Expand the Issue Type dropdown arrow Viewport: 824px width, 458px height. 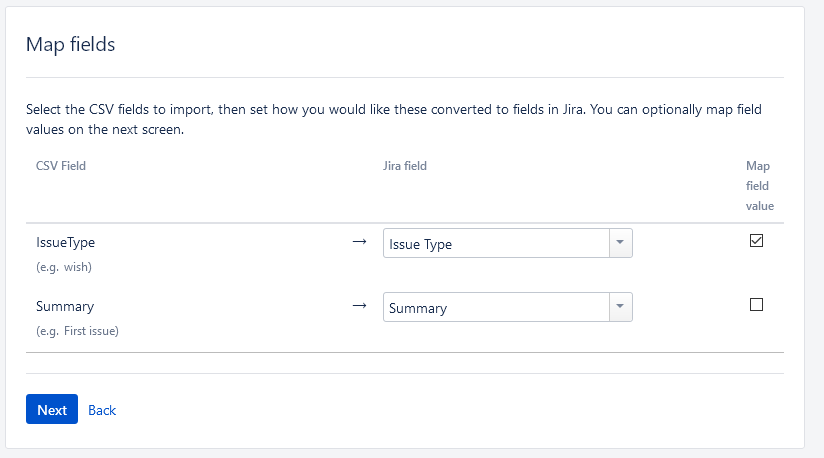tap(620, 244)
